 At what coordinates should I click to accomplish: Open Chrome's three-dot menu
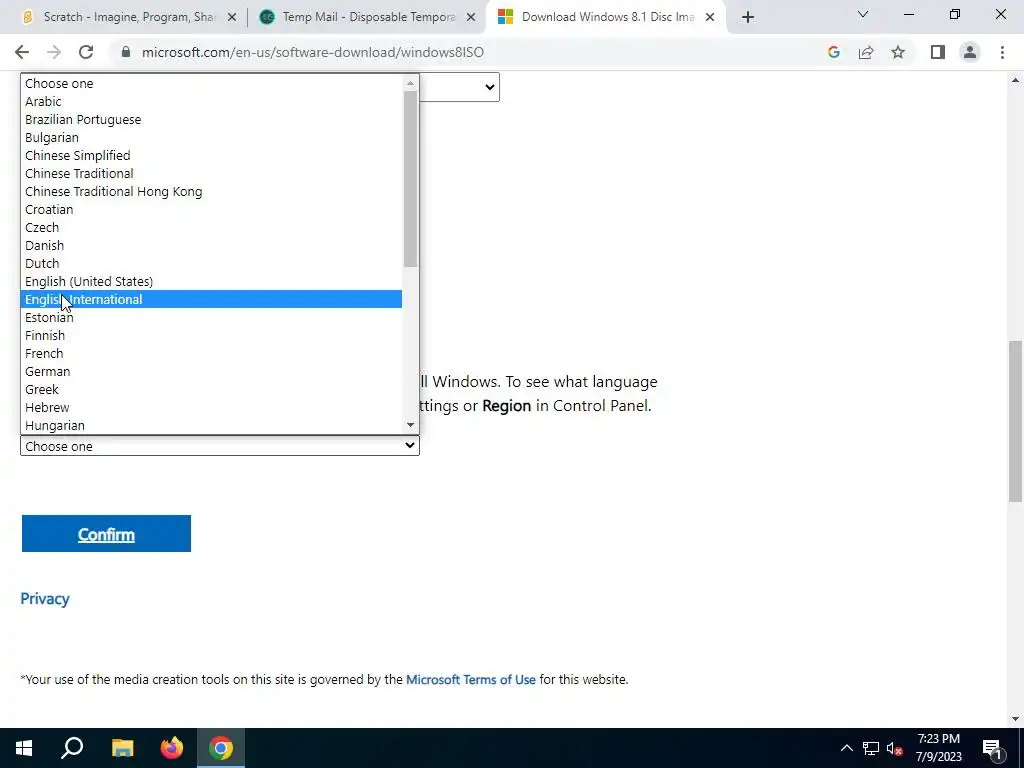pyautogui.click(x=1002, y=52)
